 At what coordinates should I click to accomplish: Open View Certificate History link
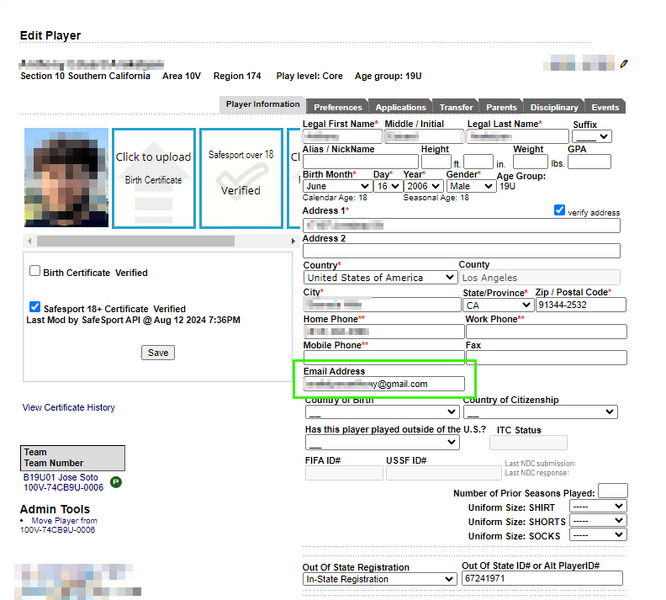[x=68, y=408]
